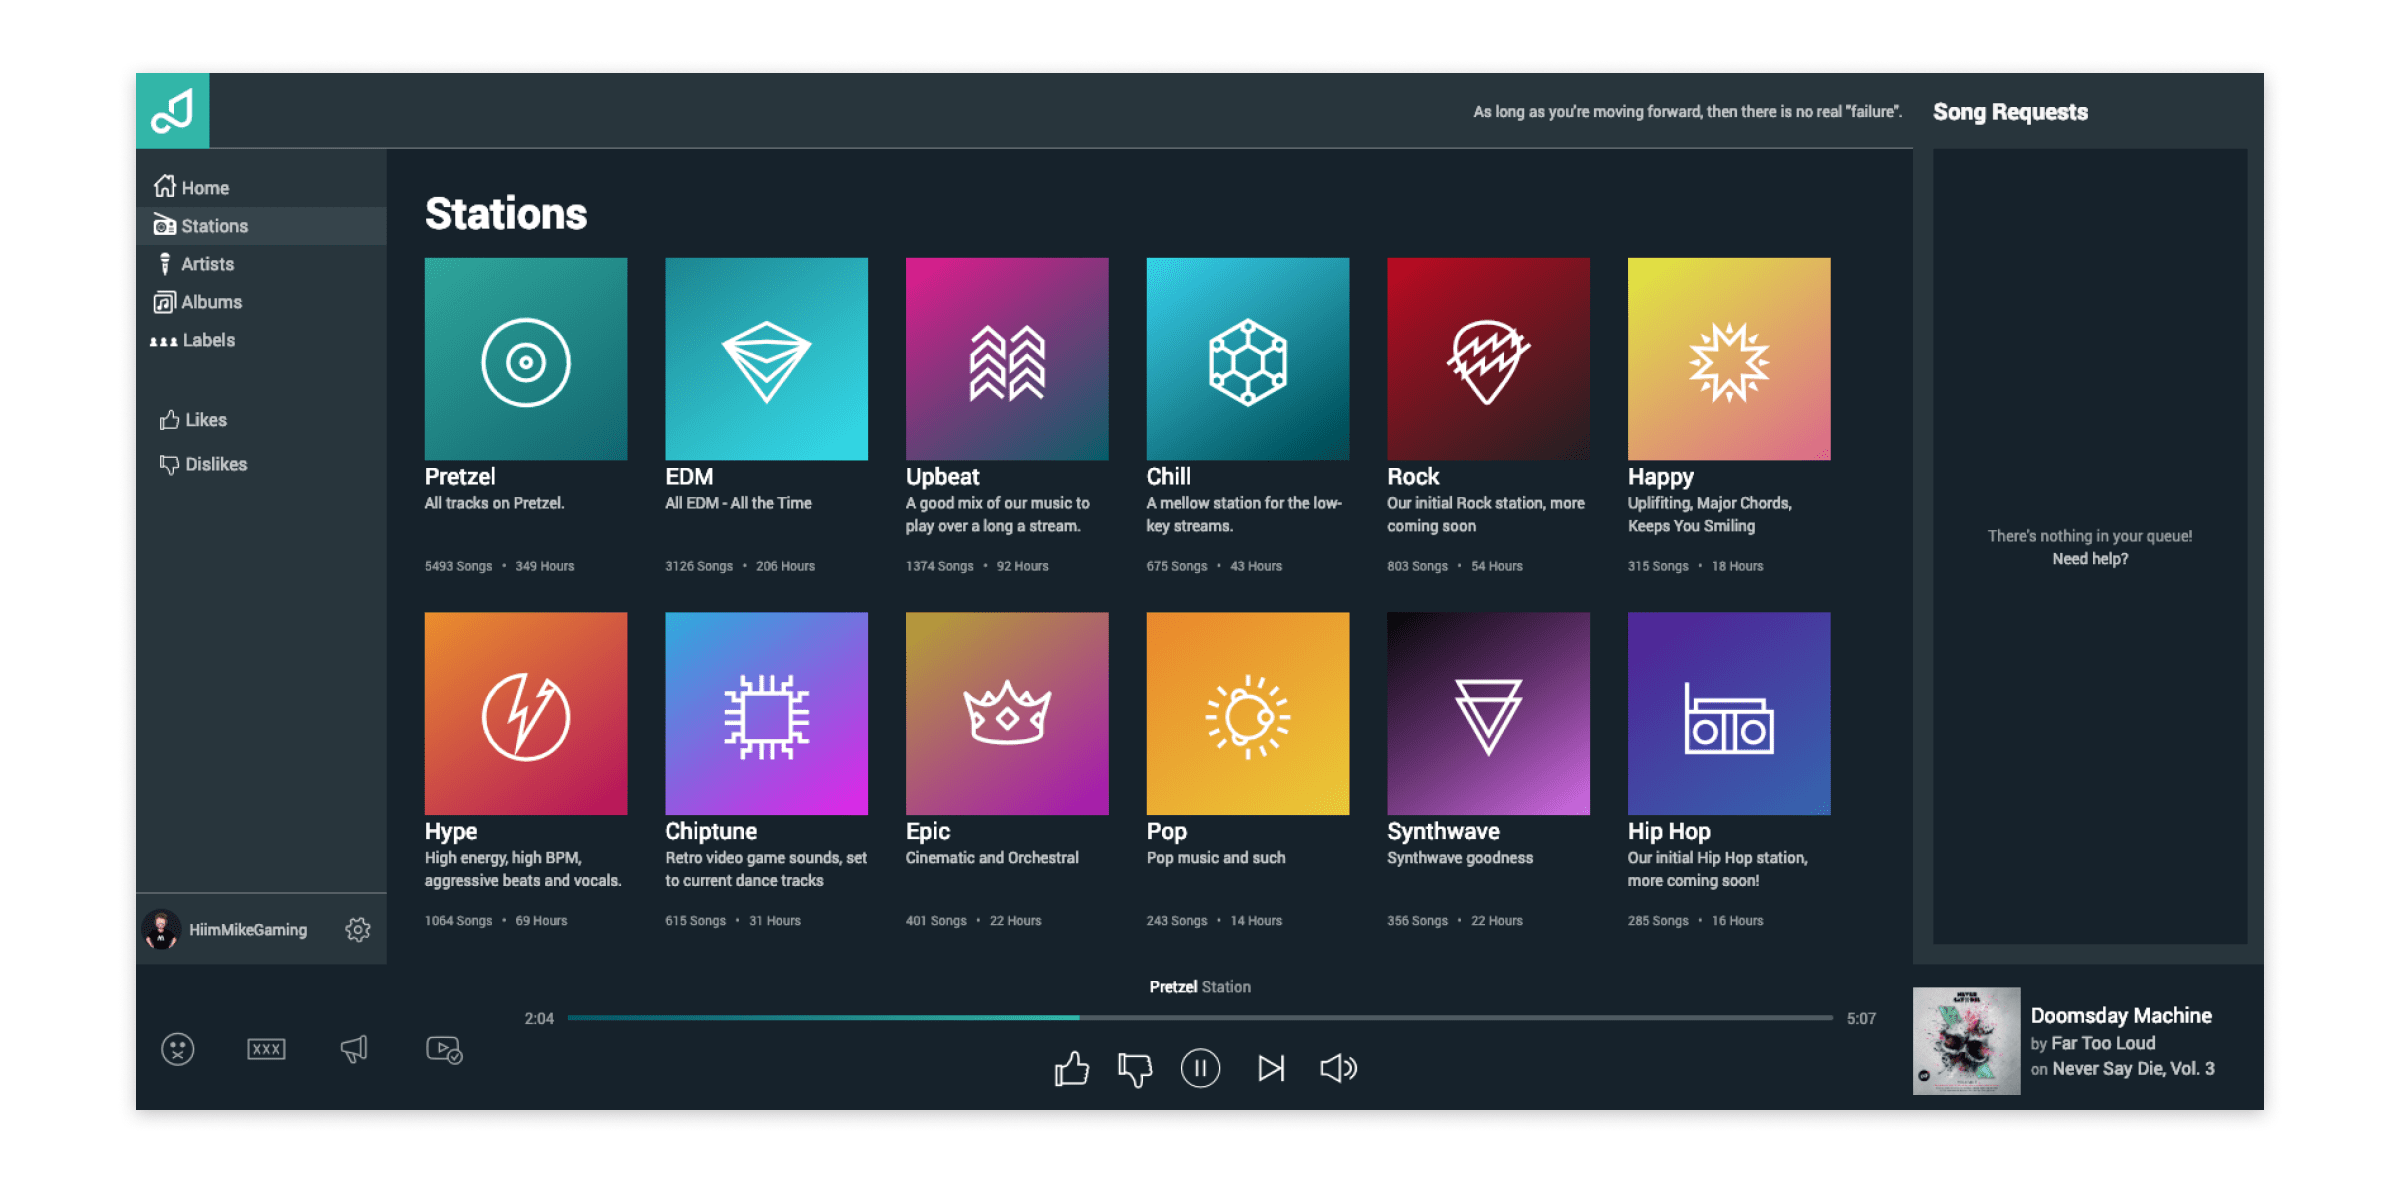Open the Albums section
Viewport: 2400px width, 1180px height.
pos(210,300)
